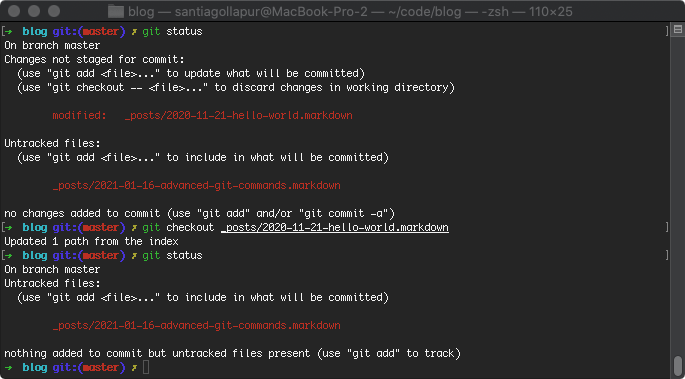Click the "no changes added to commit" line
Viewport: 685px width, 379px height.
point(200,214)
